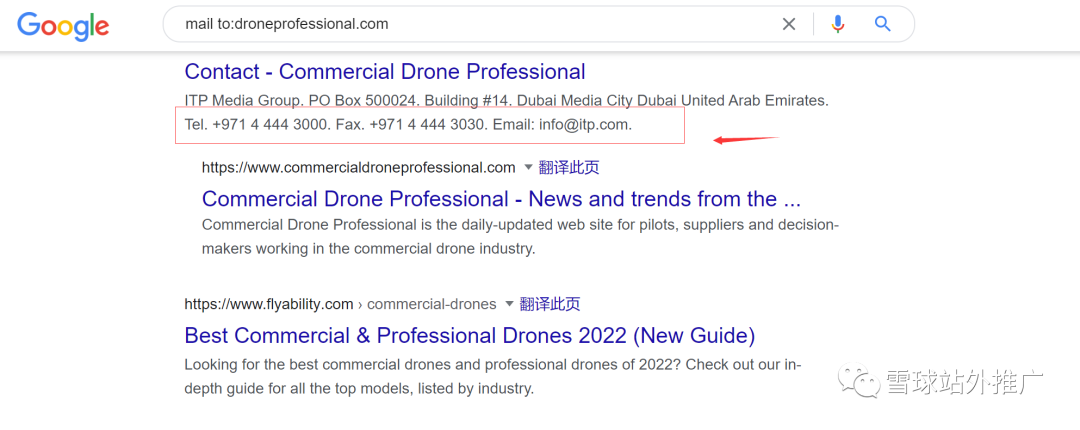Clear the search query with X icon

tap(789, 24)
